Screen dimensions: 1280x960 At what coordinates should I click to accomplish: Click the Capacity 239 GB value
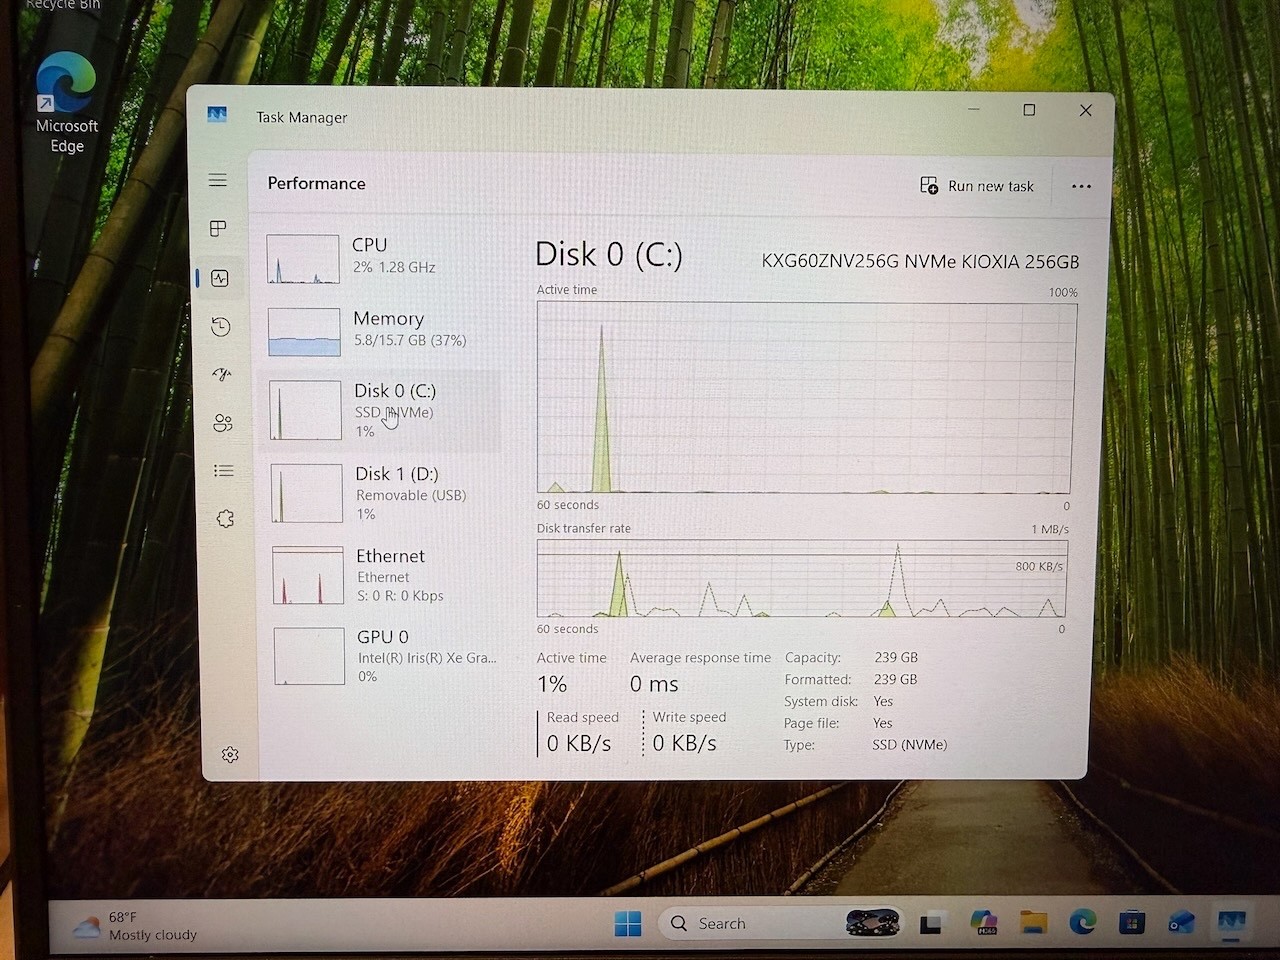click(x=895, y=657)
